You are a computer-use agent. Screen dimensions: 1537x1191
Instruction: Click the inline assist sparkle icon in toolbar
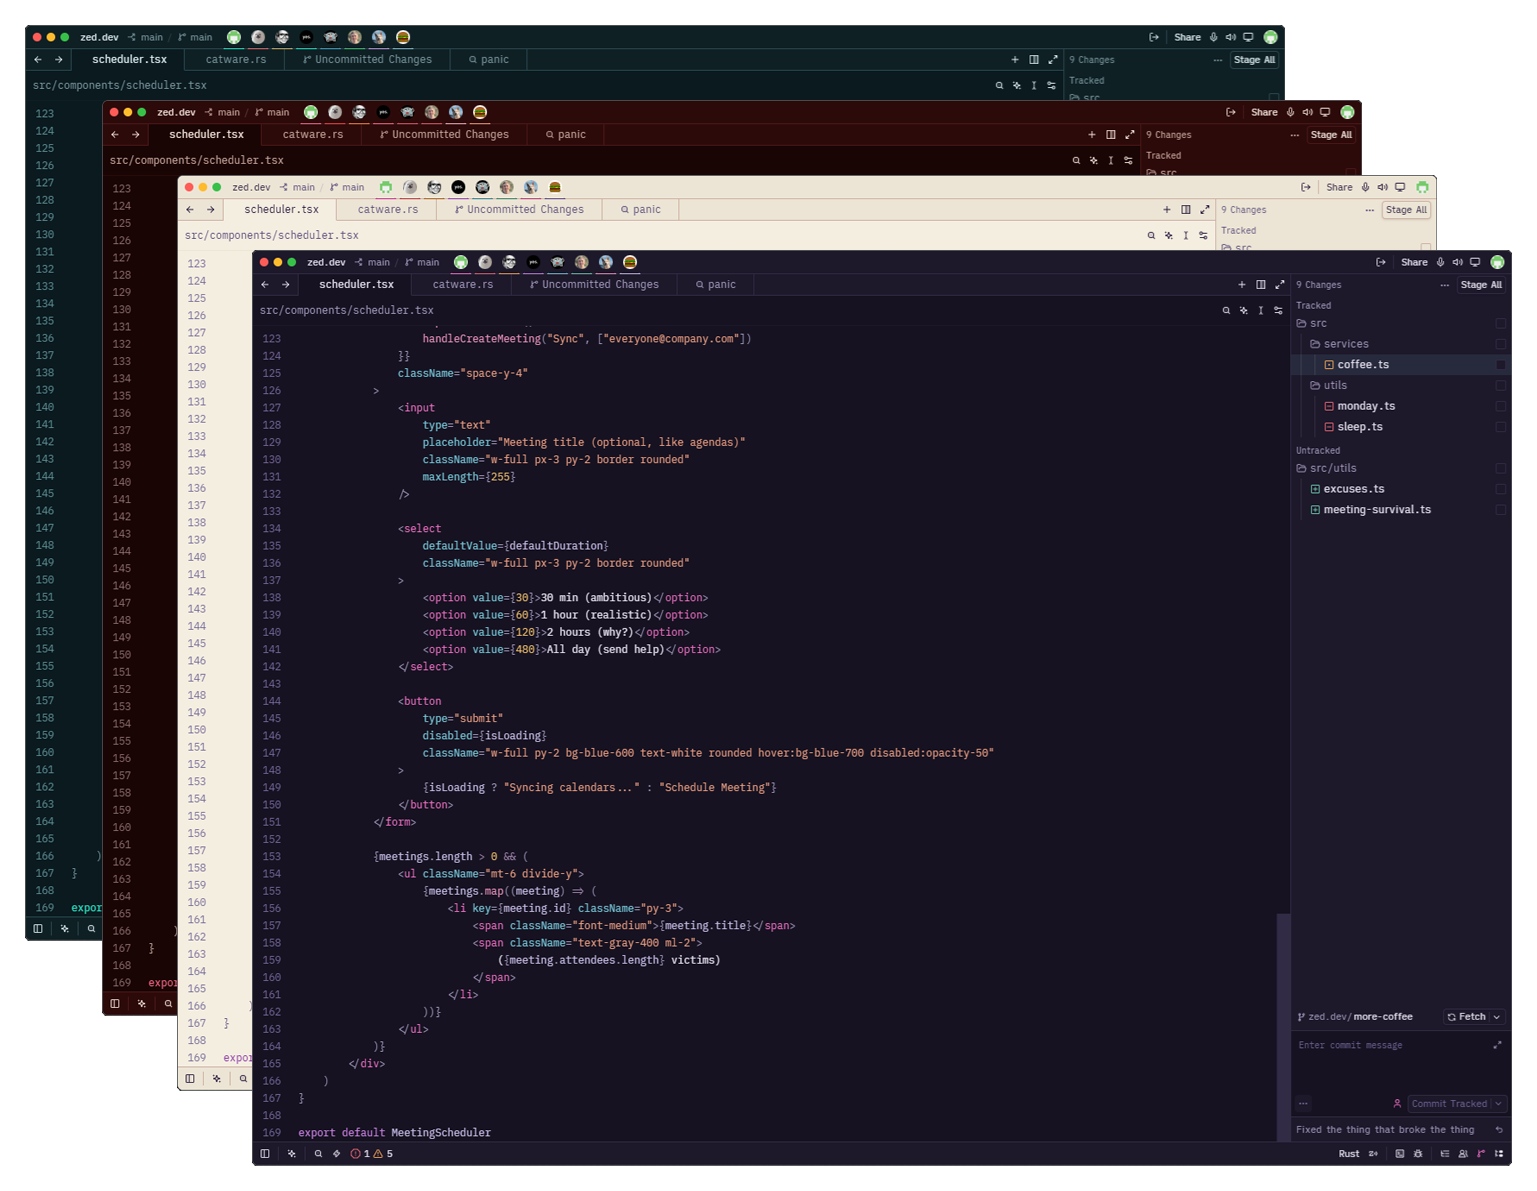point(1244,311)
